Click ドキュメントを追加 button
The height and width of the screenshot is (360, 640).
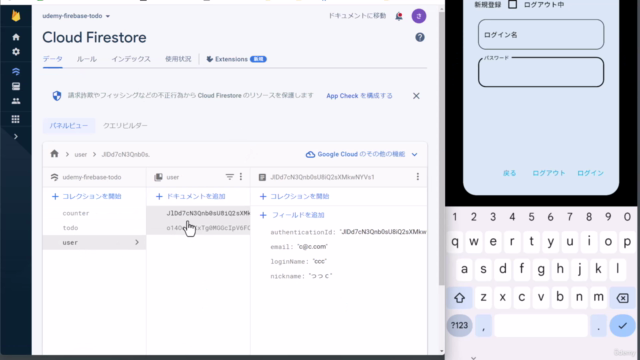coord(191,196)
